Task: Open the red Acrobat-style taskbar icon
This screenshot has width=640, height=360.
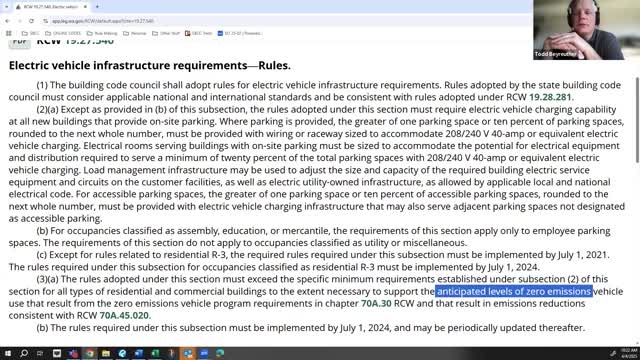Action: point(171,353)
